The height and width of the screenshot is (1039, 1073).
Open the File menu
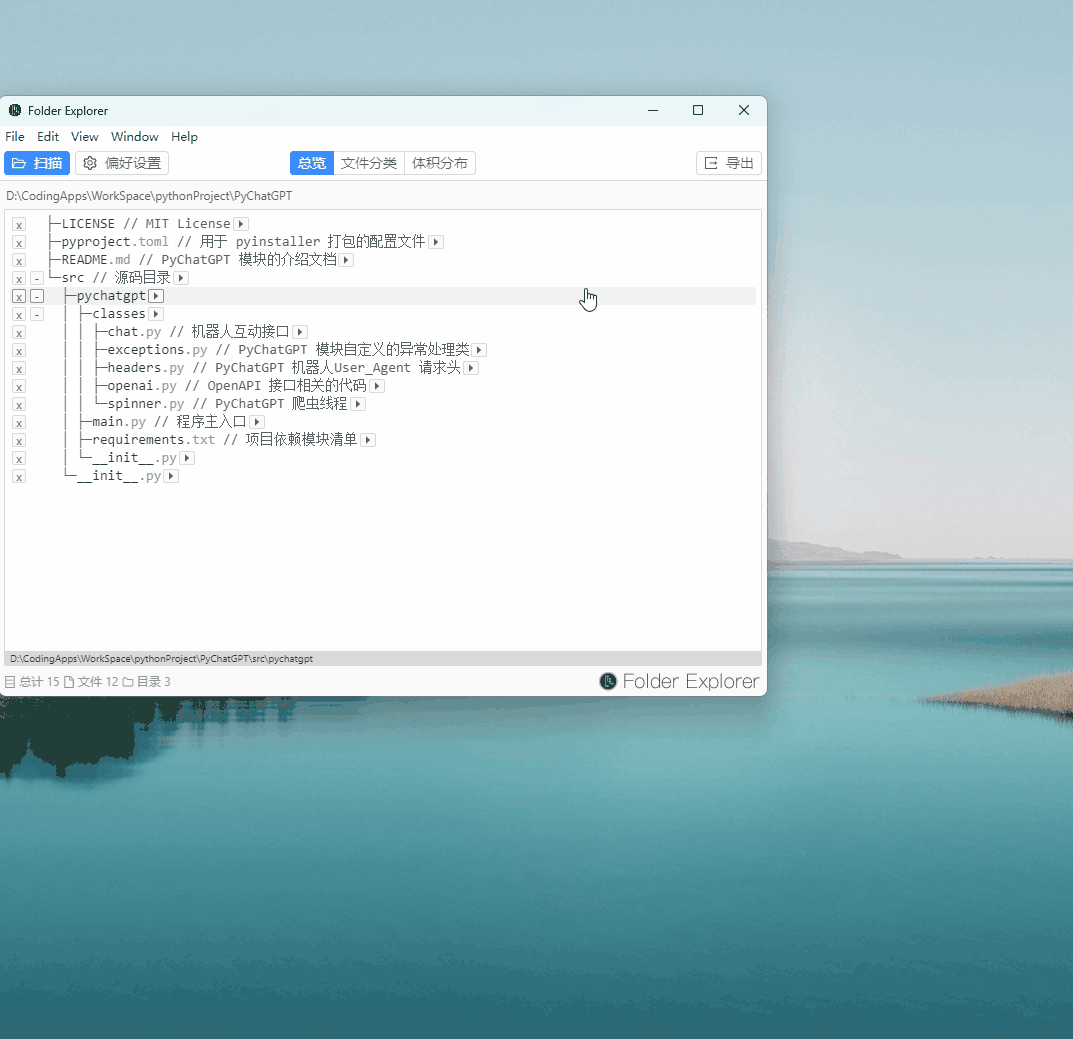click(x=14, y=137)
